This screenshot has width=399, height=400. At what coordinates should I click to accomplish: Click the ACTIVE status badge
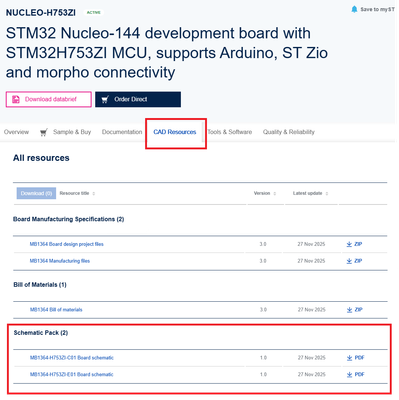pos(94,13)
